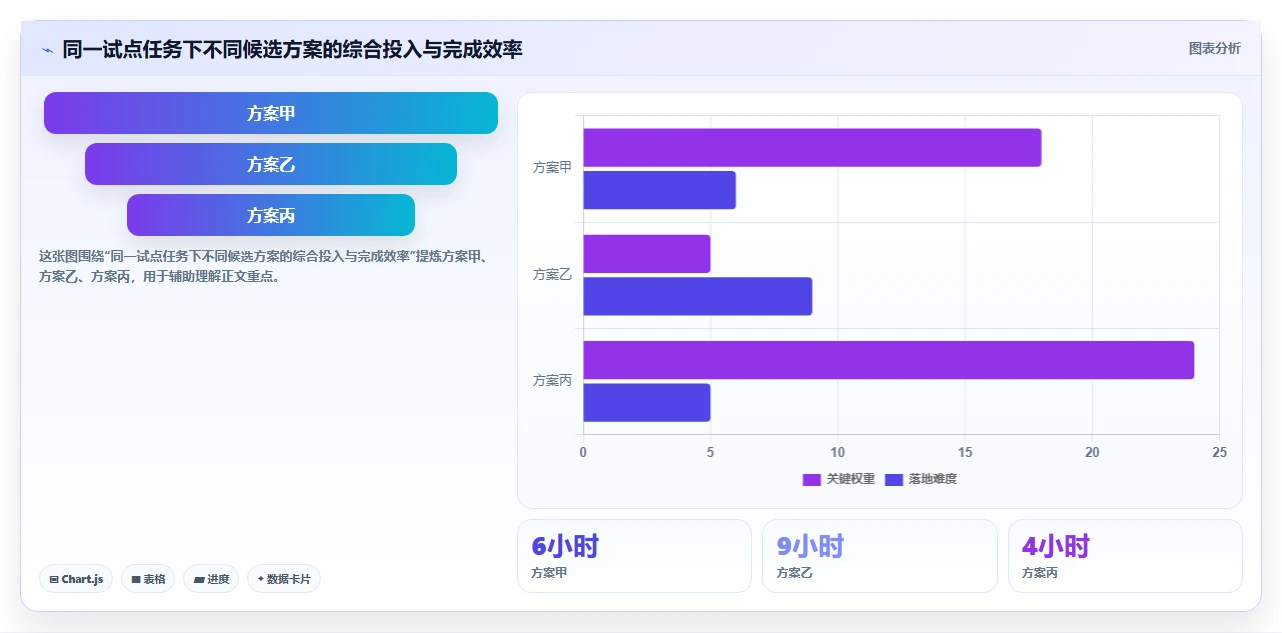The width and height of the screenshot is (1282, 633).
Task: Click the 方案乙 funnel bar
Action: click(271, 164)
